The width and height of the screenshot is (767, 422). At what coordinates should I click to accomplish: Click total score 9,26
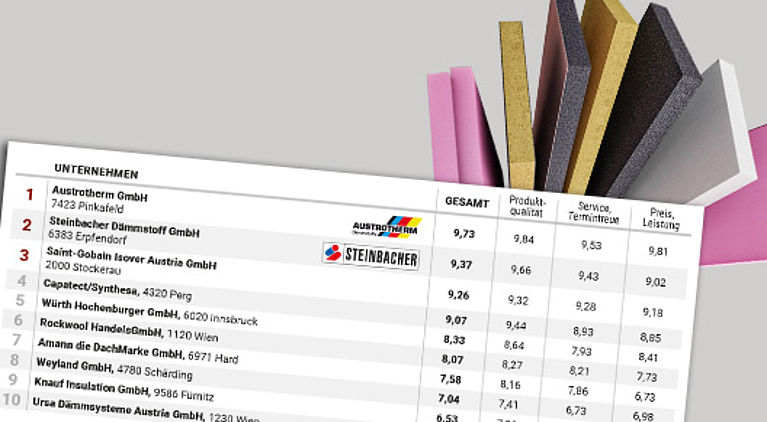coord(458,294)
